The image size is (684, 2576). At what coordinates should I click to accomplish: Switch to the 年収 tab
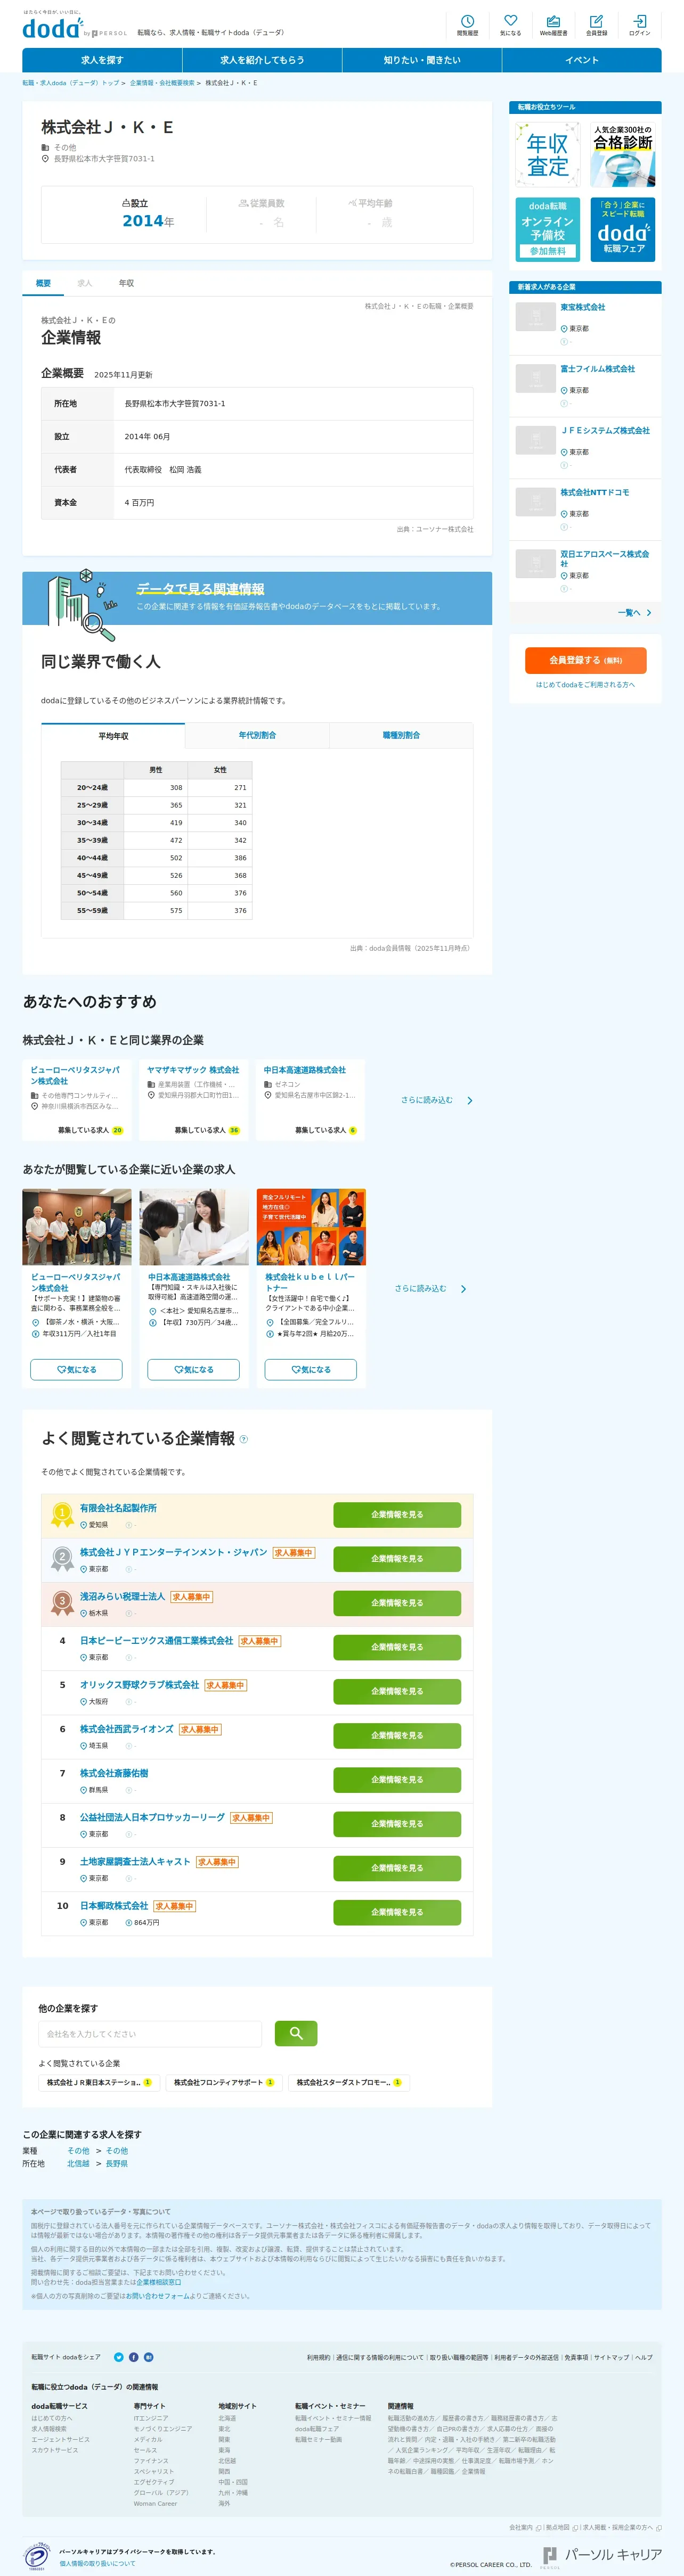[x=126, y=283]
